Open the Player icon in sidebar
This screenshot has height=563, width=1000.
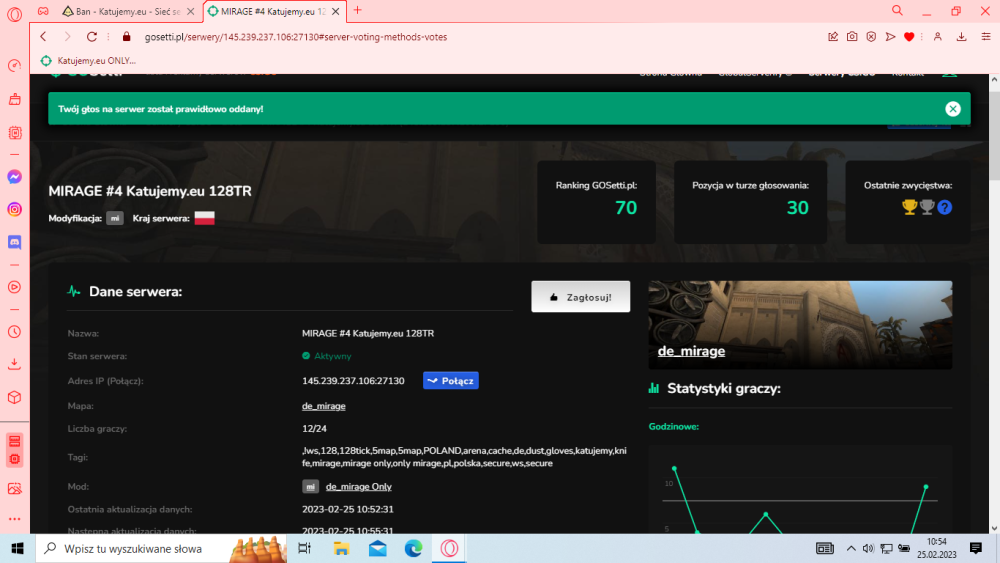pos(14,287)
